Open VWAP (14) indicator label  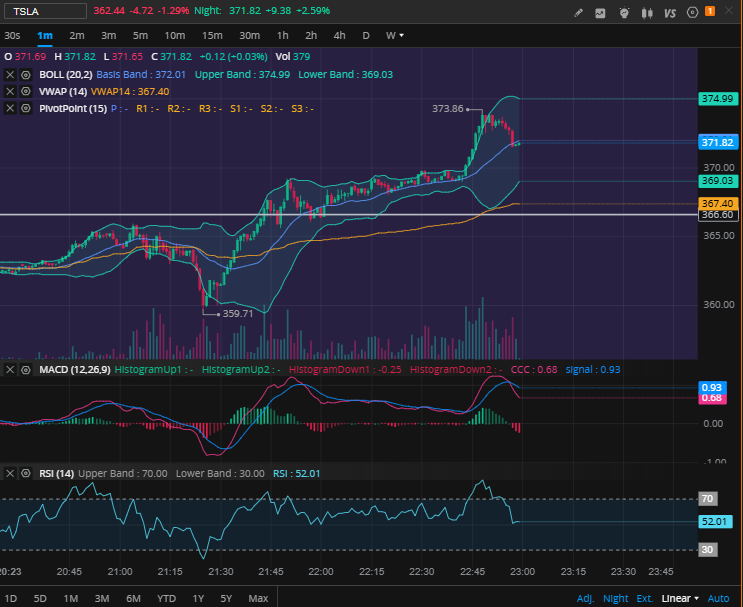pos(63,91)
